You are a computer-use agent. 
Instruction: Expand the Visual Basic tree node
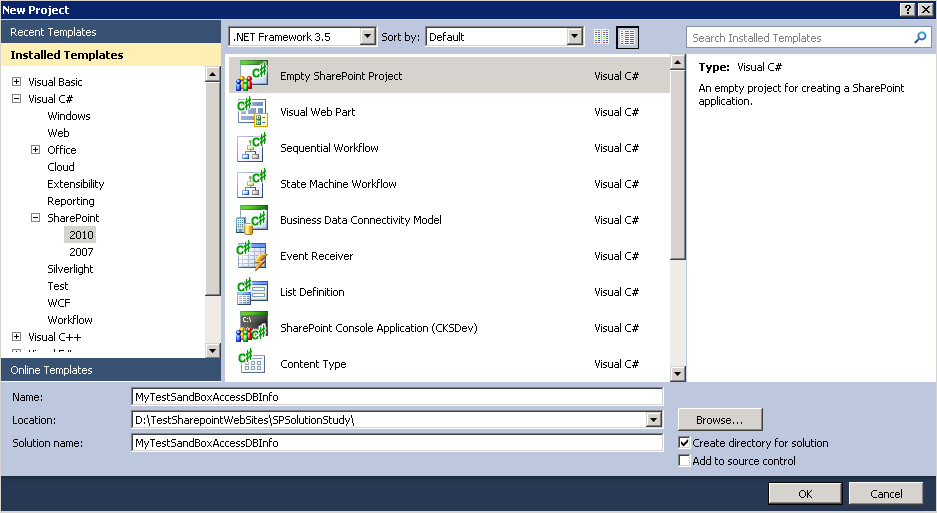(x=17, y=81)
